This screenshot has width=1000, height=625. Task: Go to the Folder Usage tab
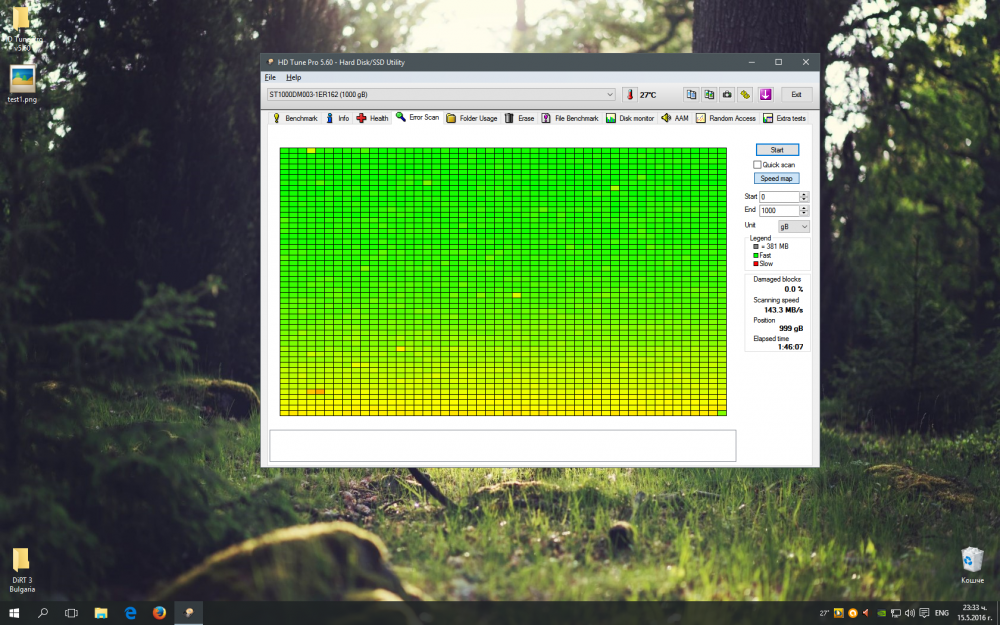pos(472,118)
